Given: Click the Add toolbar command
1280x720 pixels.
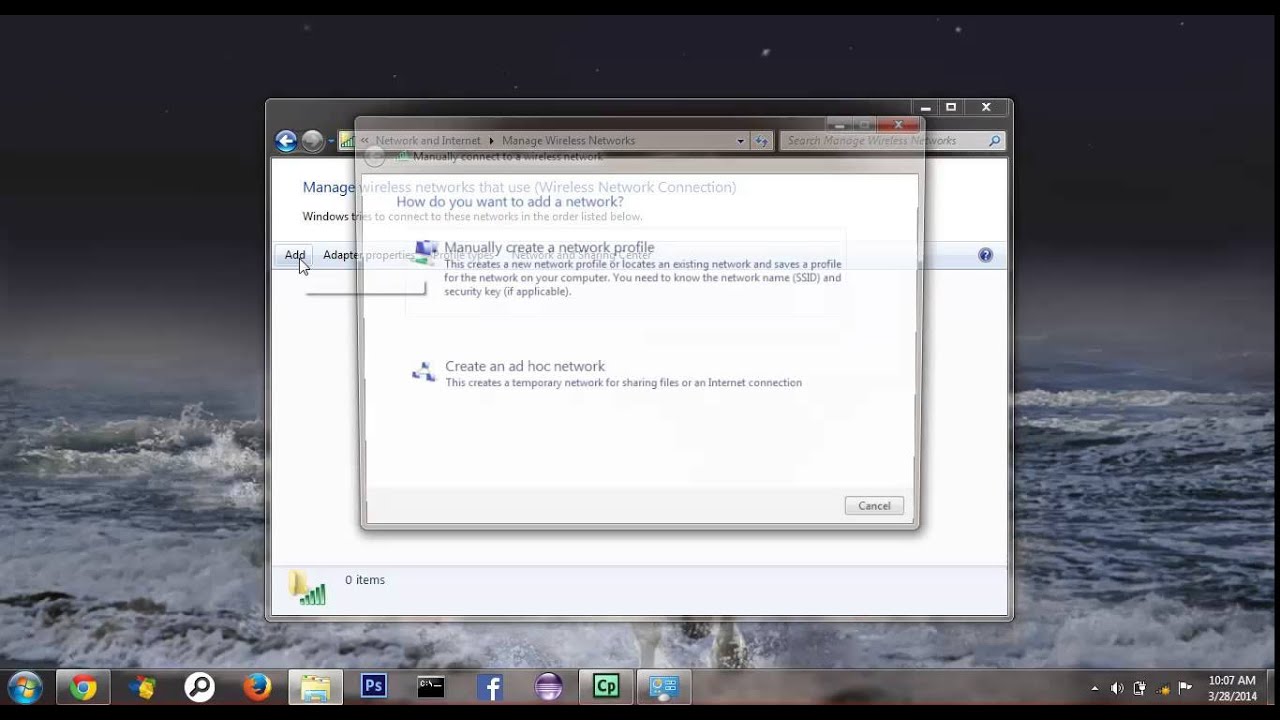Looking at the screenshot, I should [295, 255].
